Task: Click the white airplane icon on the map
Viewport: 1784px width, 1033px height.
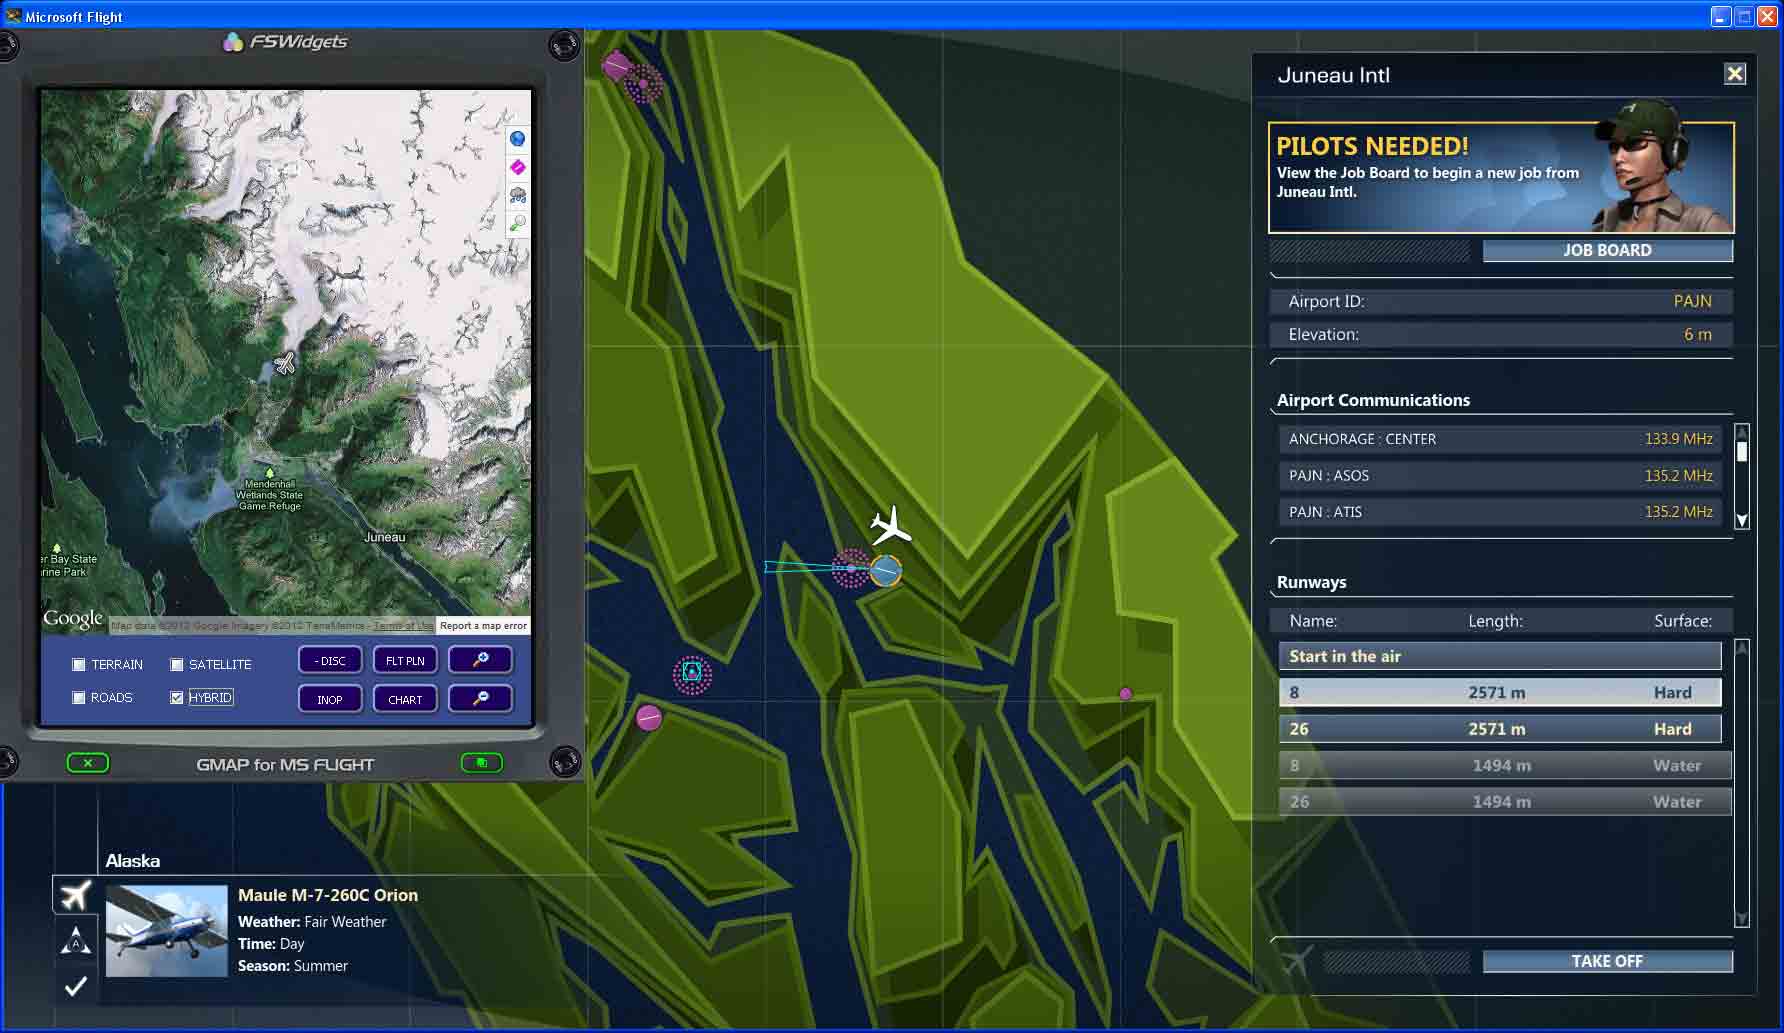Action: click(890, 525)
